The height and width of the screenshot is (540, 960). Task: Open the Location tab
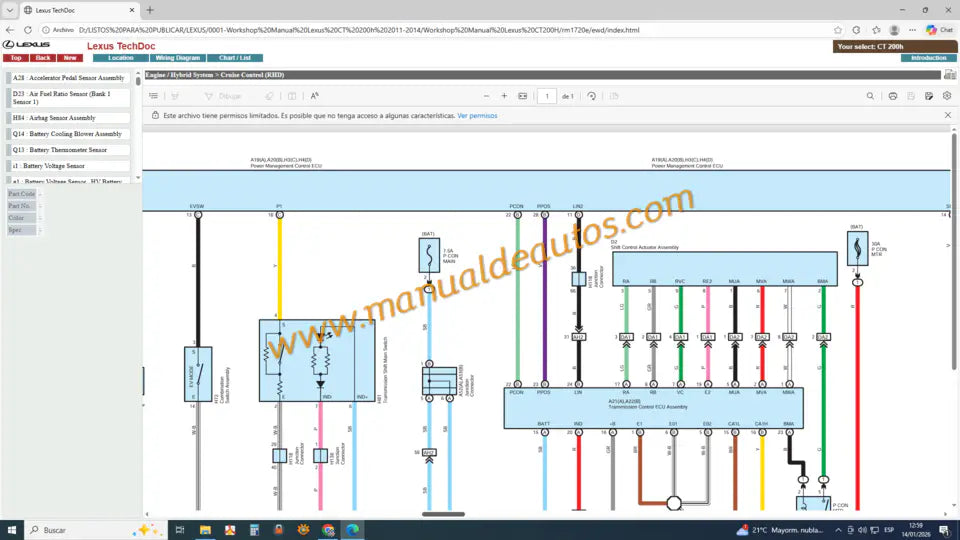(x=121, y=58)
